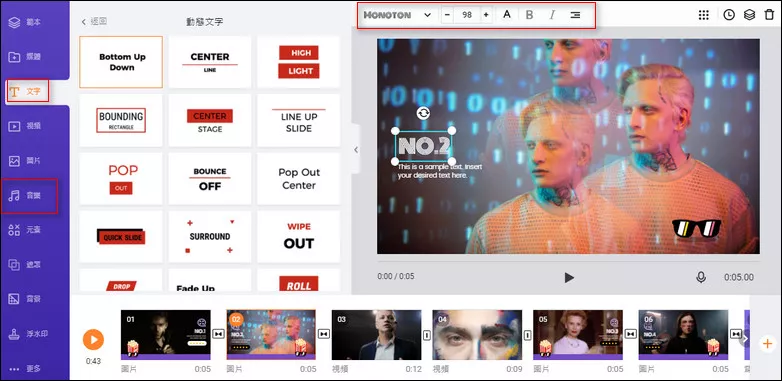Open transition between scenes 04 and 05
This screenshot has height=381, width=782.
coord(528,335)
